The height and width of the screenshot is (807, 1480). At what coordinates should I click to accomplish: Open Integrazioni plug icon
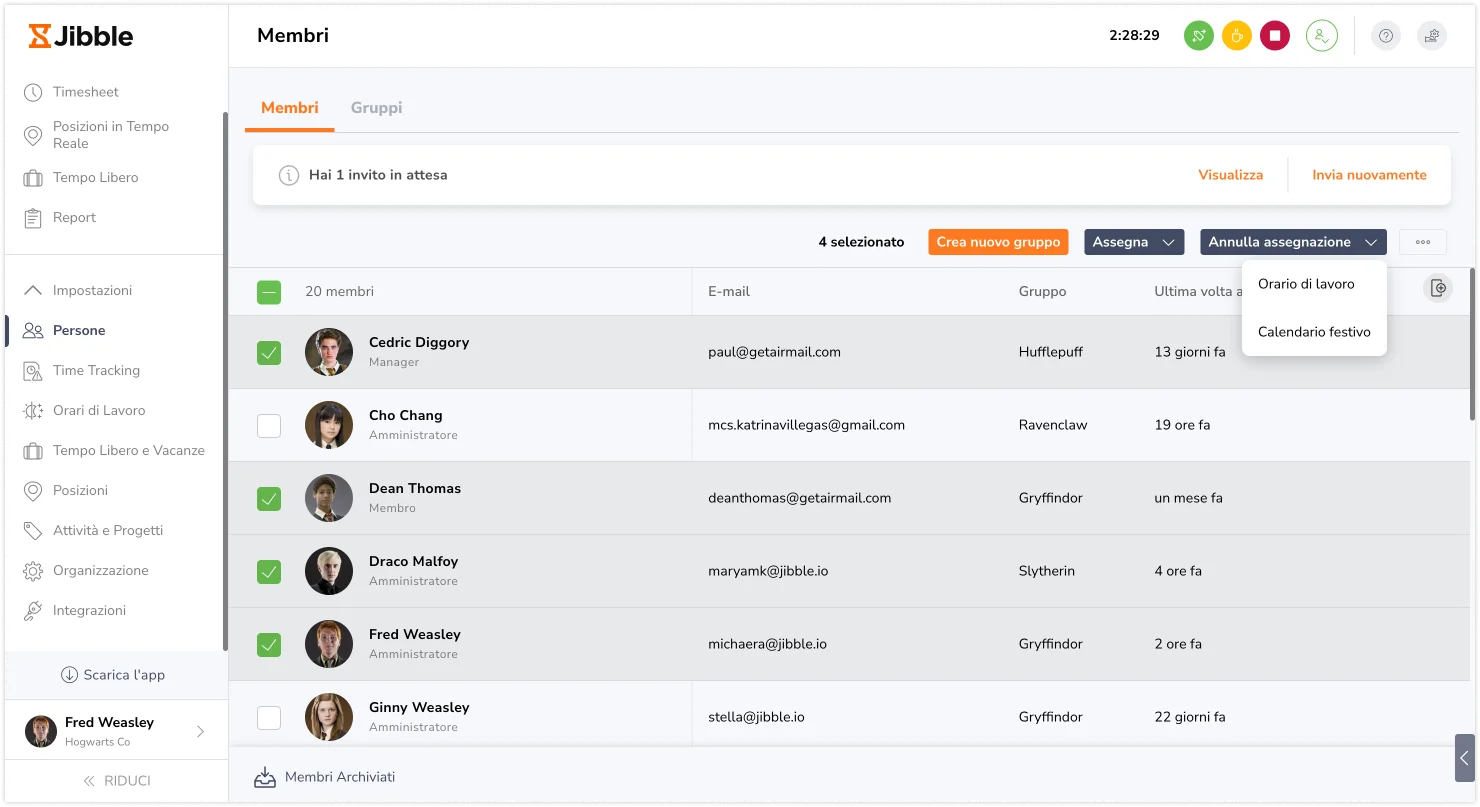33,611
